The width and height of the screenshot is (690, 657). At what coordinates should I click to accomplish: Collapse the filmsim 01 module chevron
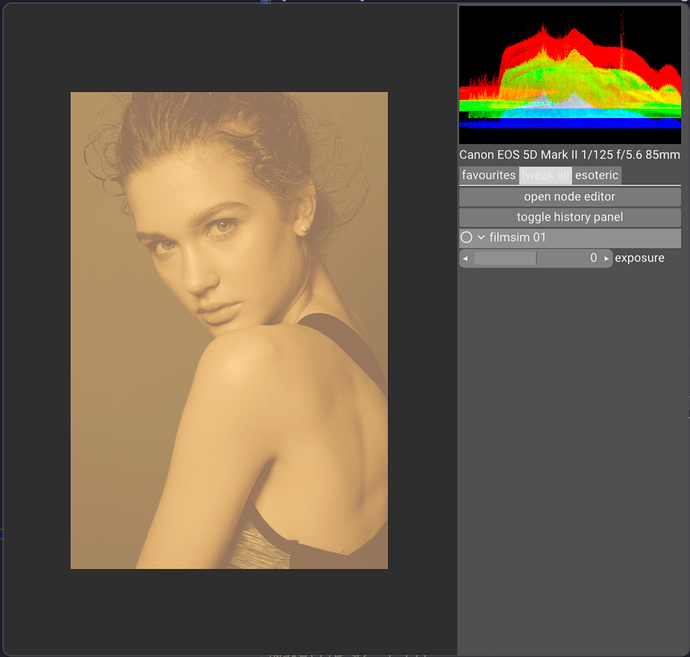tap(481, 238)
